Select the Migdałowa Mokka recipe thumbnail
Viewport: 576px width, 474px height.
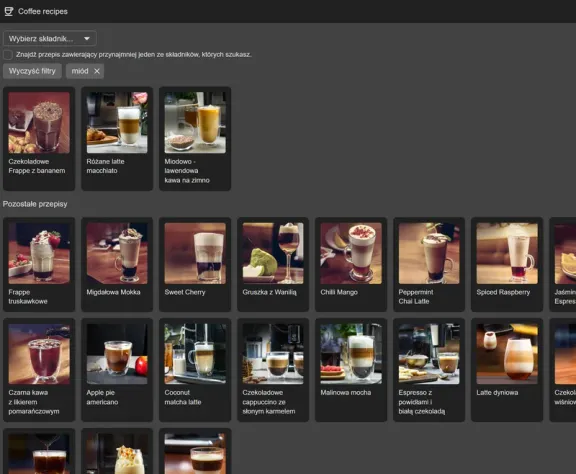click(117, 253)
